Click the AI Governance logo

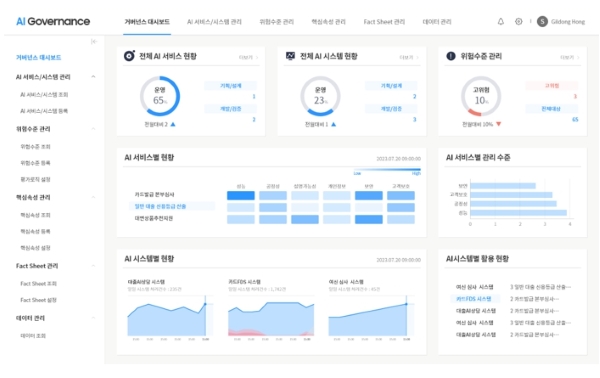(53, 21)
